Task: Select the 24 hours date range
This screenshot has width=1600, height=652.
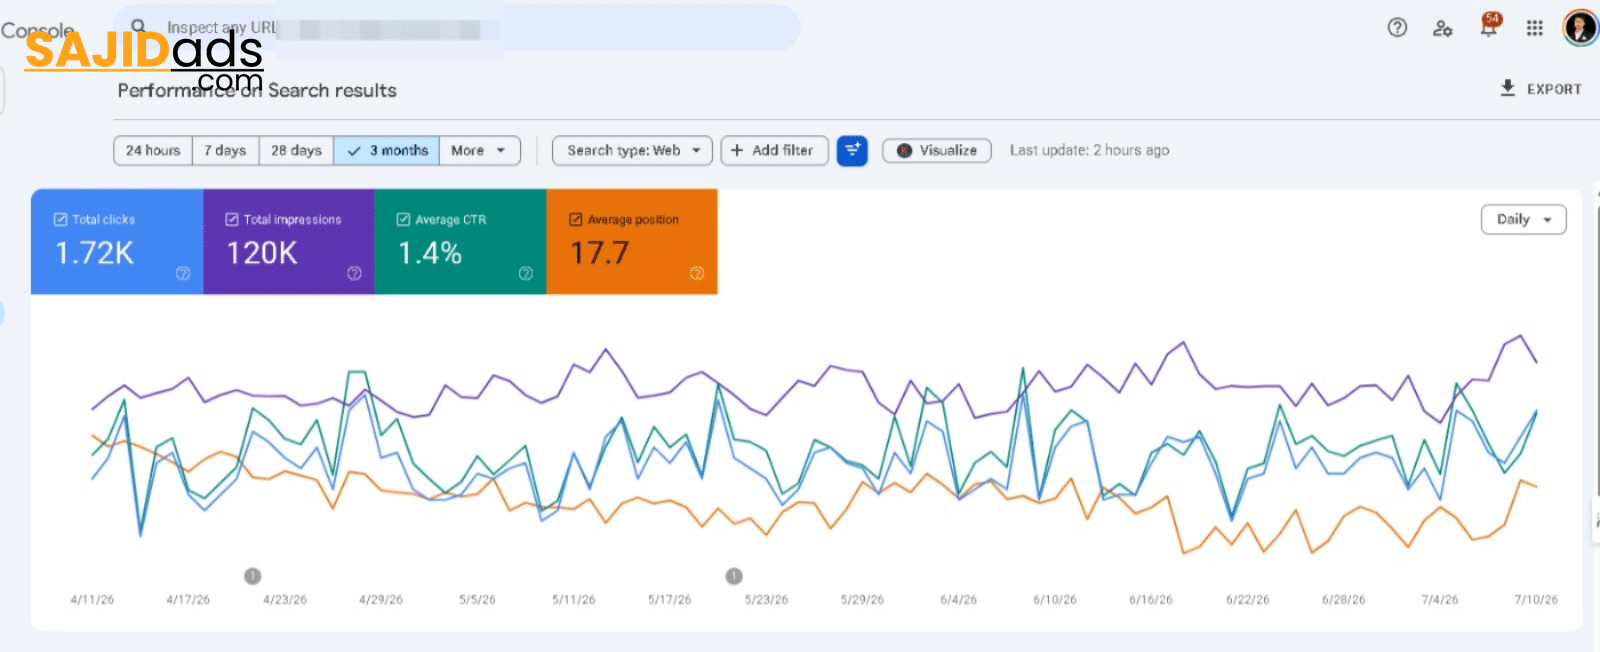Action: (153, 150)
